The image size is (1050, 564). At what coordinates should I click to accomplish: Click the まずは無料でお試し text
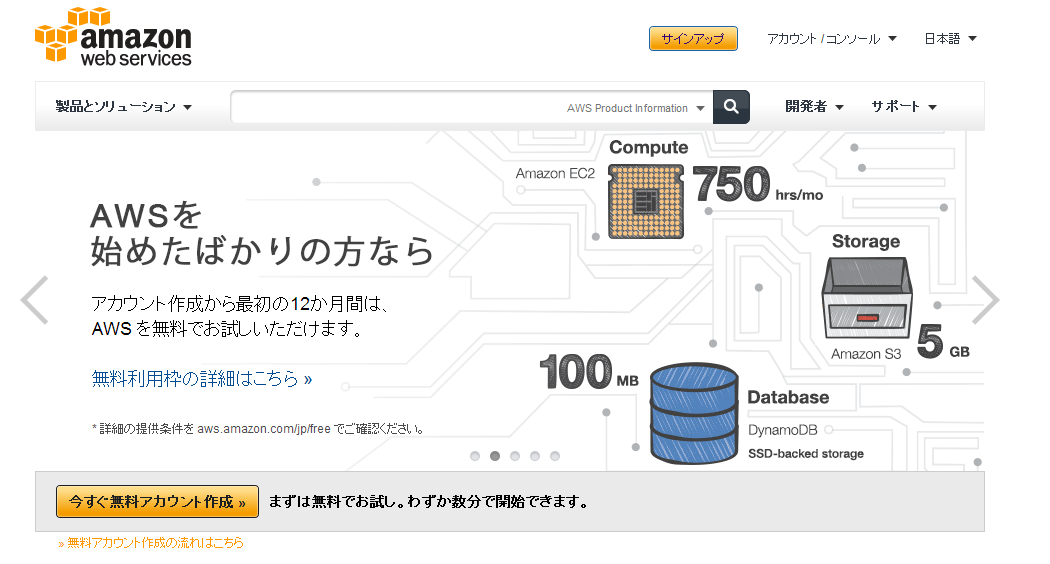(429, 502)
